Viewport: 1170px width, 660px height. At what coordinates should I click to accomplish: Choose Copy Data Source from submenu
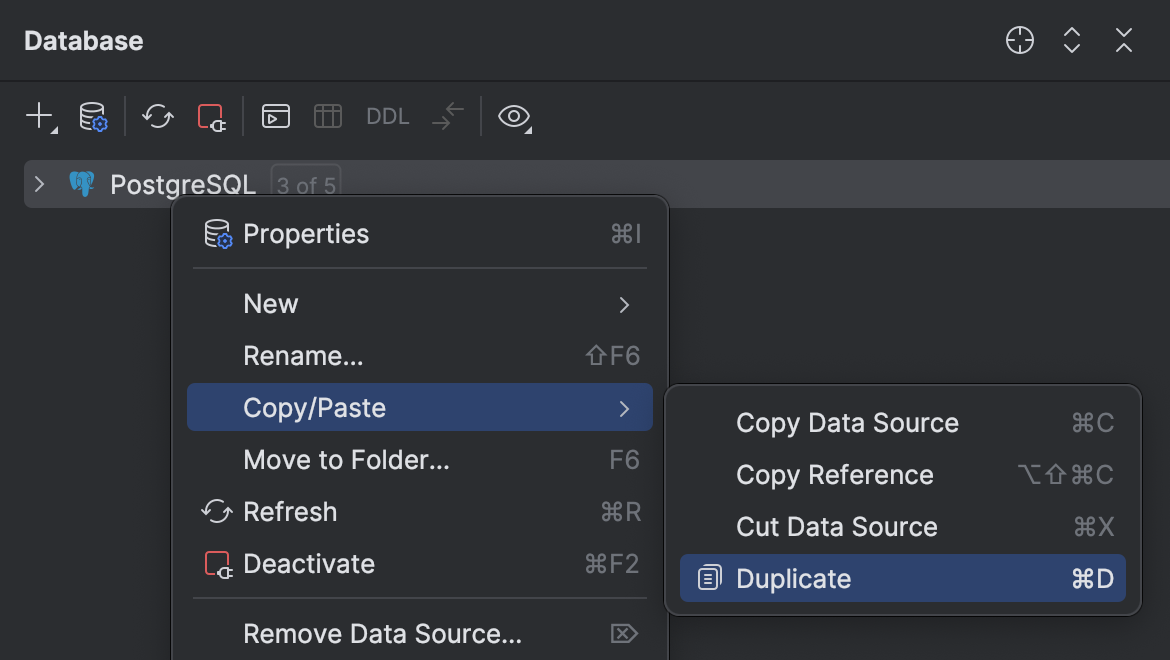point(847,423)
